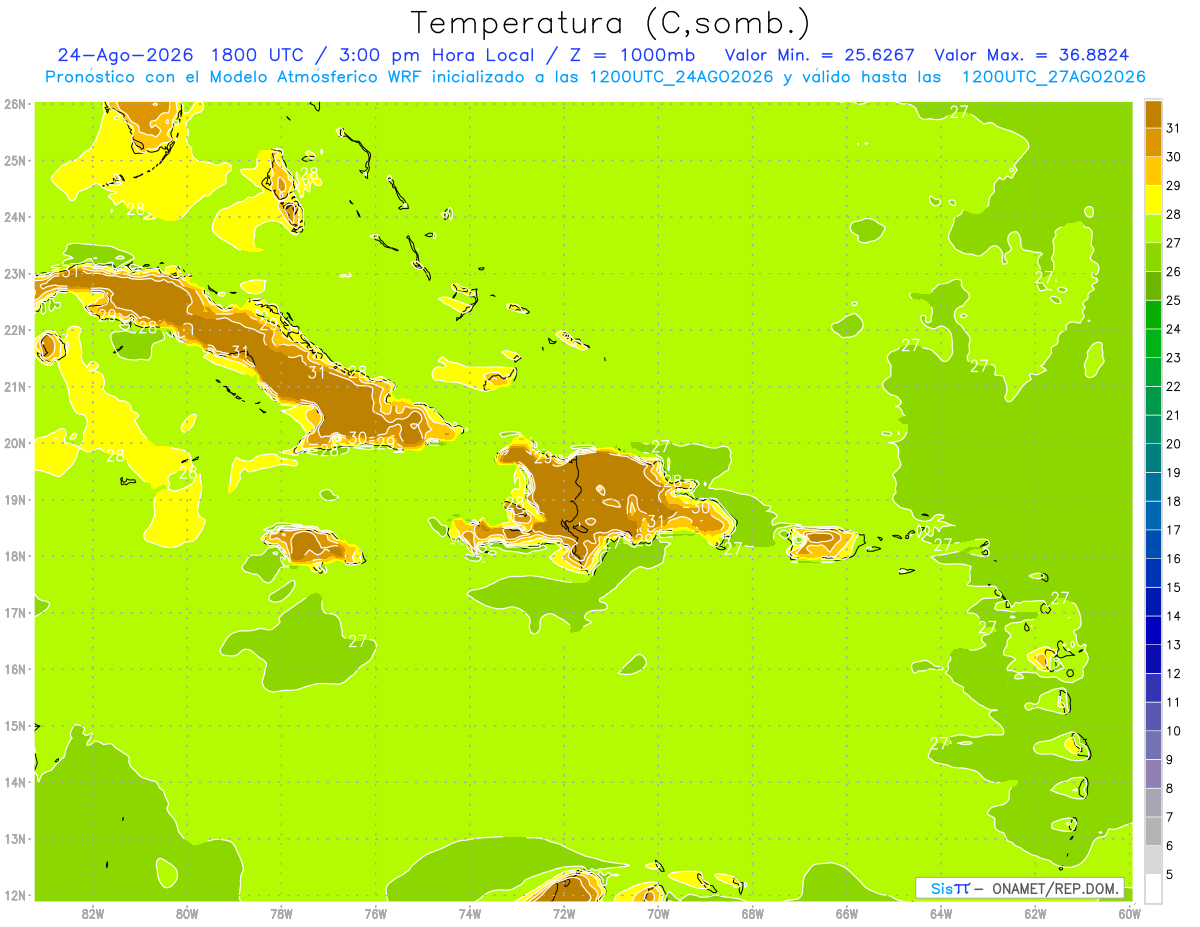This screenshot has height=927, width=1200.
Task: Click the "72W" longitude axis label
Action: tap(564, 913)
